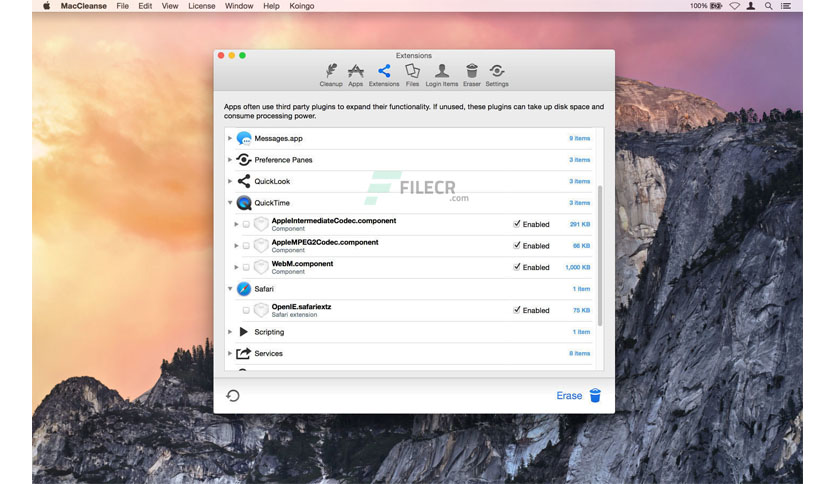Open the Help menu
Image resolution: width=836 pixels, height=484 pixels.
pos(271,6)
